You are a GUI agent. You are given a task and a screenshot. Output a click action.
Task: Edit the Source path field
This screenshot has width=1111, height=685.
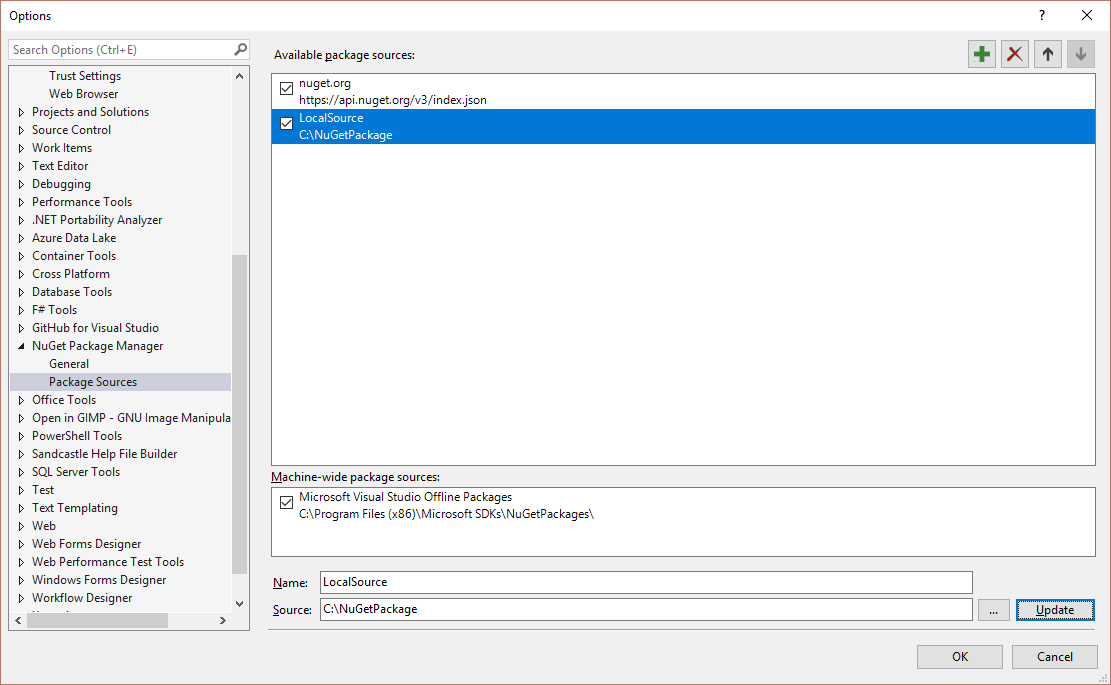point(645,609)
